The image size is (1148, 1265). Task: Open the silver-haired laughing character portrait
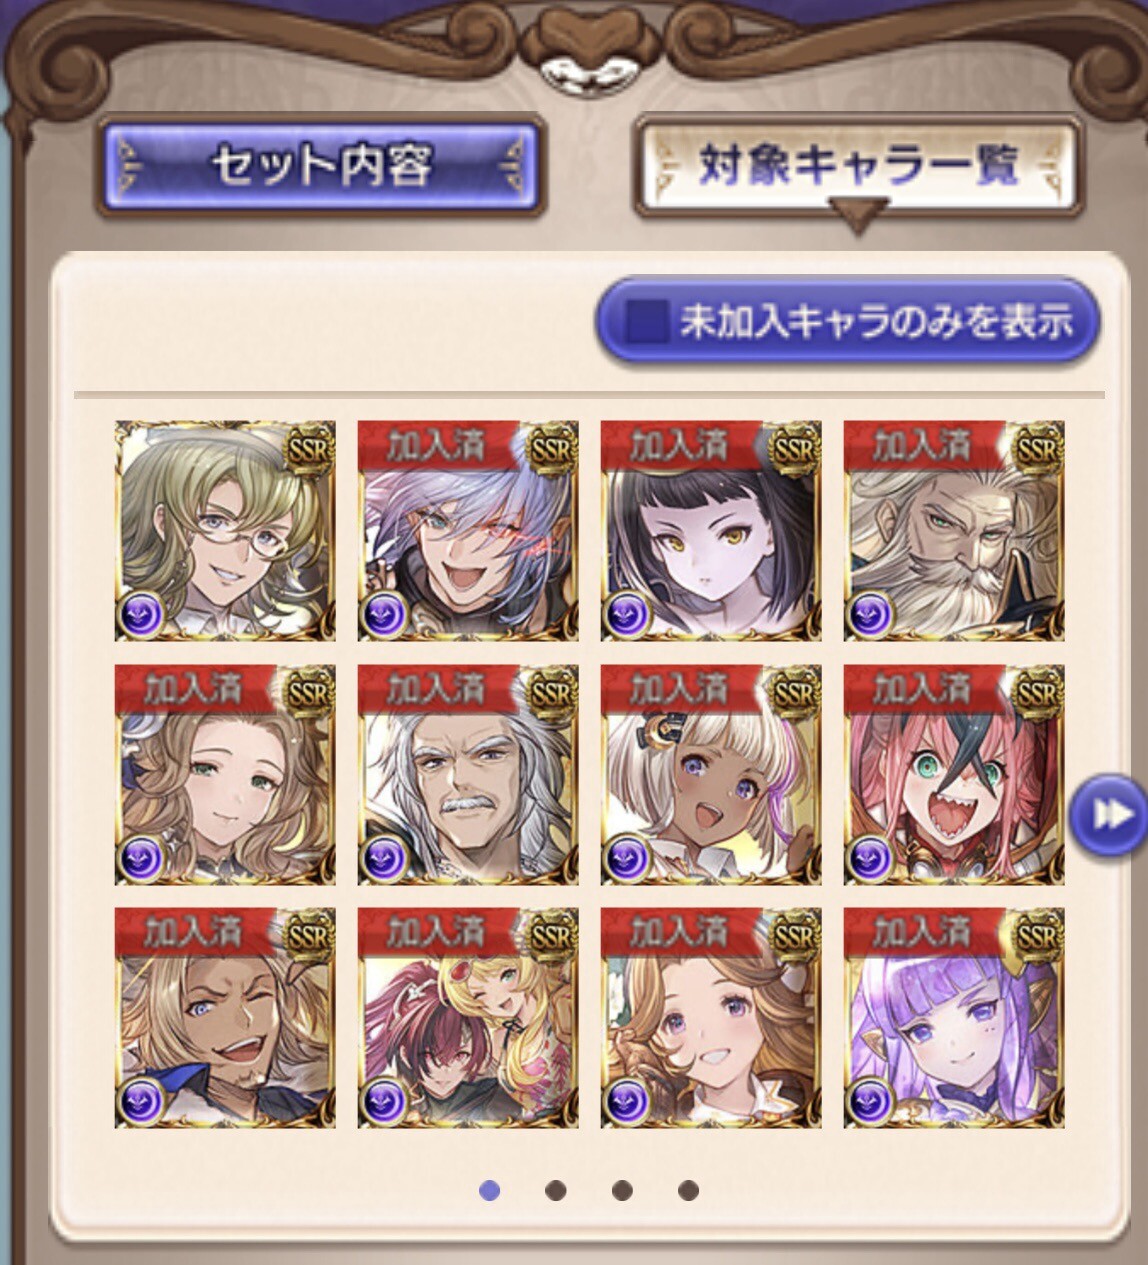pos(468,530)
